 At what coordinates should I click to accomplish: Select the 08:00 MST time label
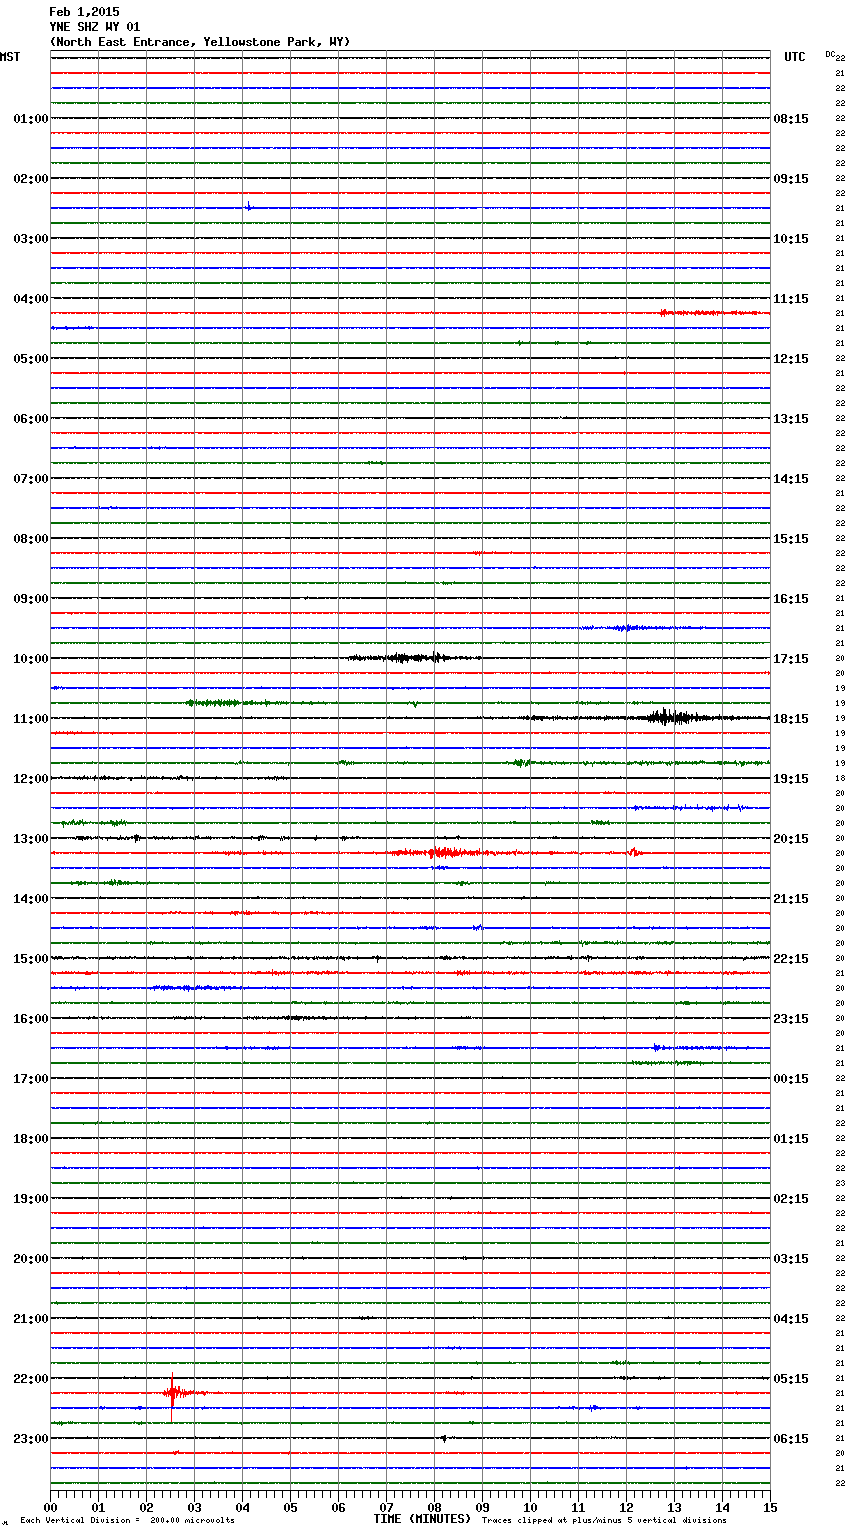(31, 539)
